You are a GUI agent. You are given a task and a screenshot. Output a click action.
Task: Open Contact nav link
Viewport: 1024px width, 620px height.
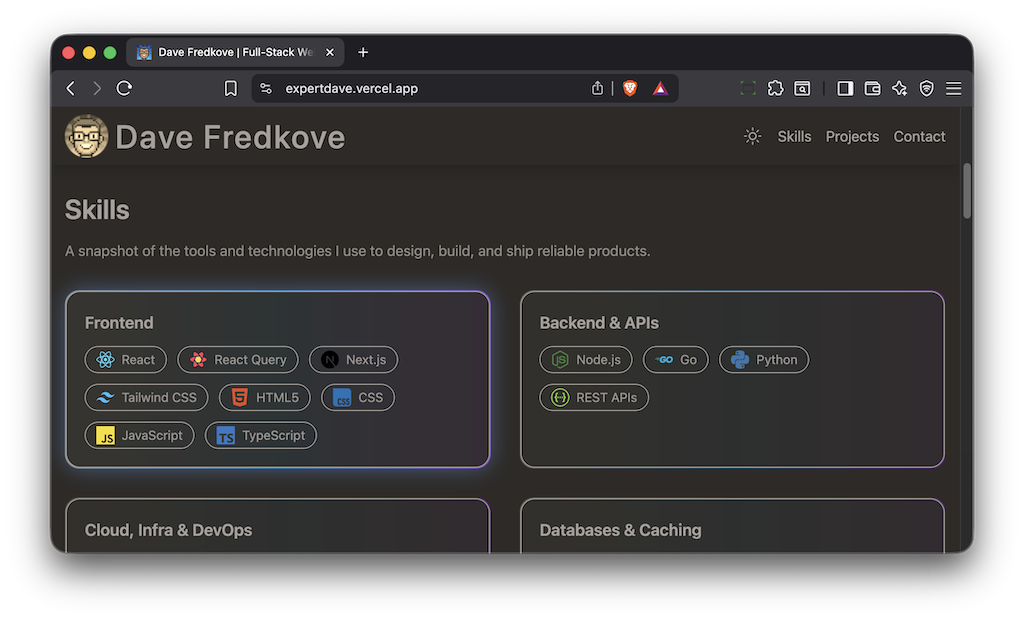tap(919, 137)
